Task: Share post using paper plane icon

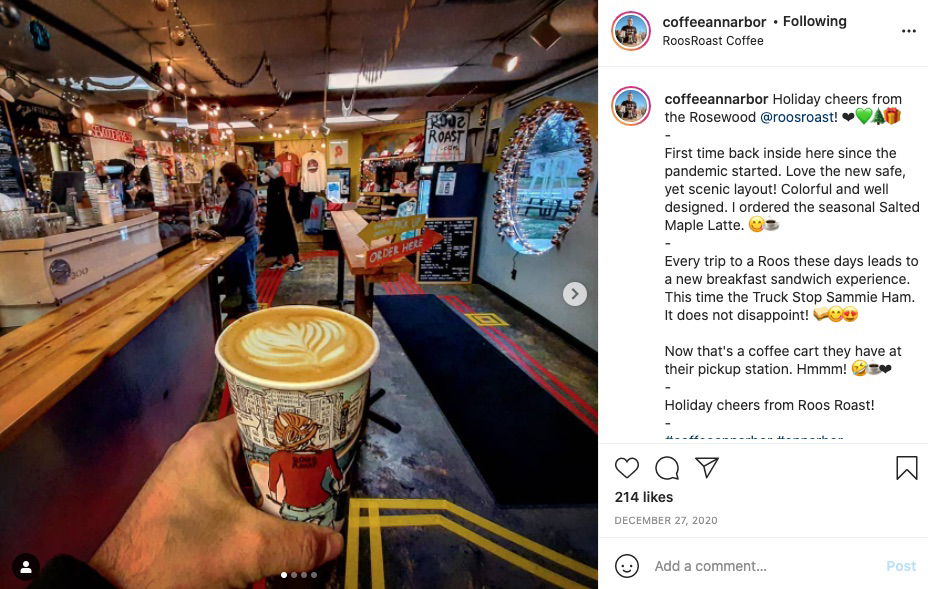Action: click(707, 467)
